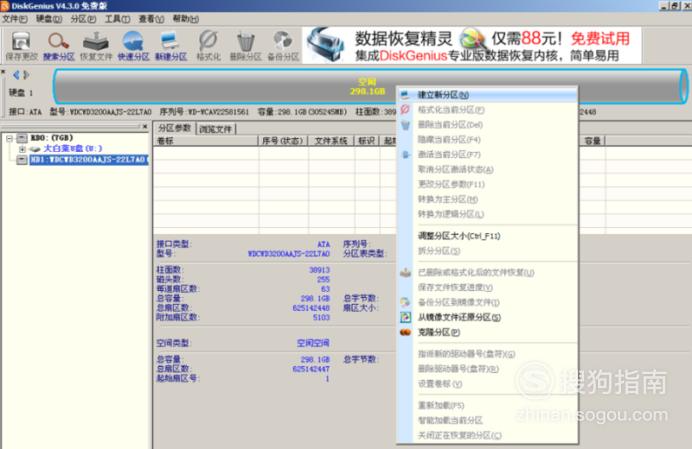The image size is (692, 449).
Task: Click the 卷标 column header
Action: click(x=205, y=141)
